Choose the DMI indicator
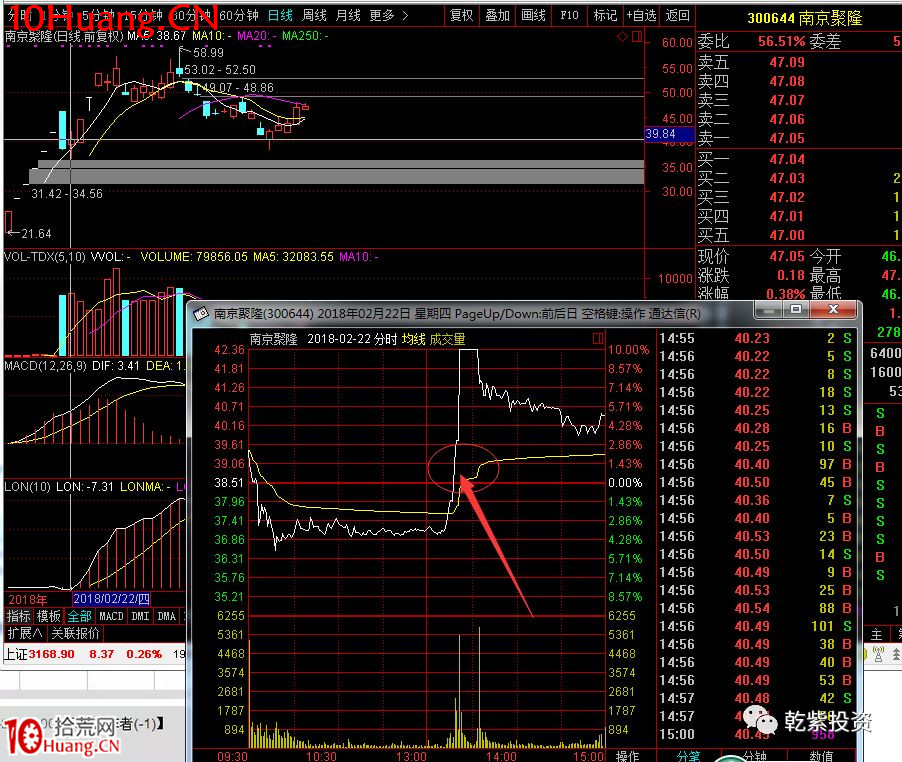This screenshot has height=762, width=902. 140,616
